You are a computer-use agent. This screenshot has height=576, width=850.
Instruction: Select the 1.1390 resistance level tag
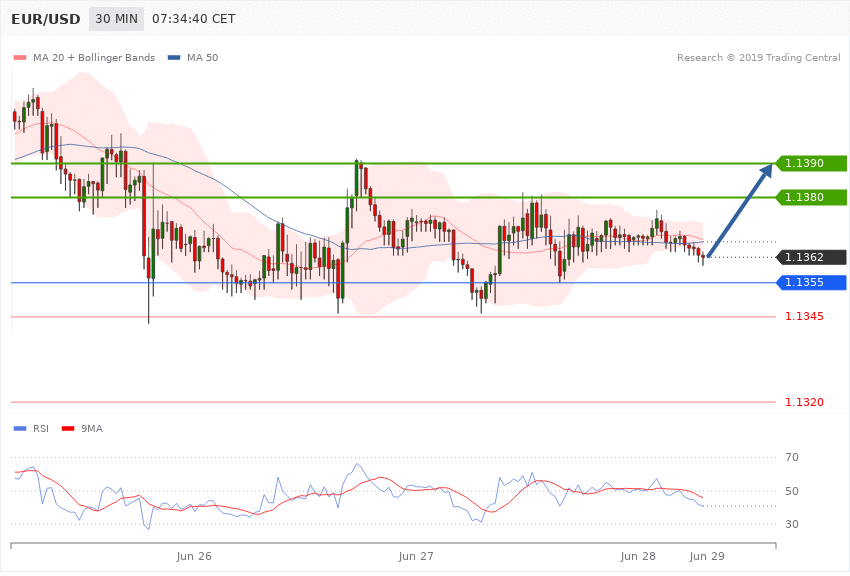[x=812, y=163]
